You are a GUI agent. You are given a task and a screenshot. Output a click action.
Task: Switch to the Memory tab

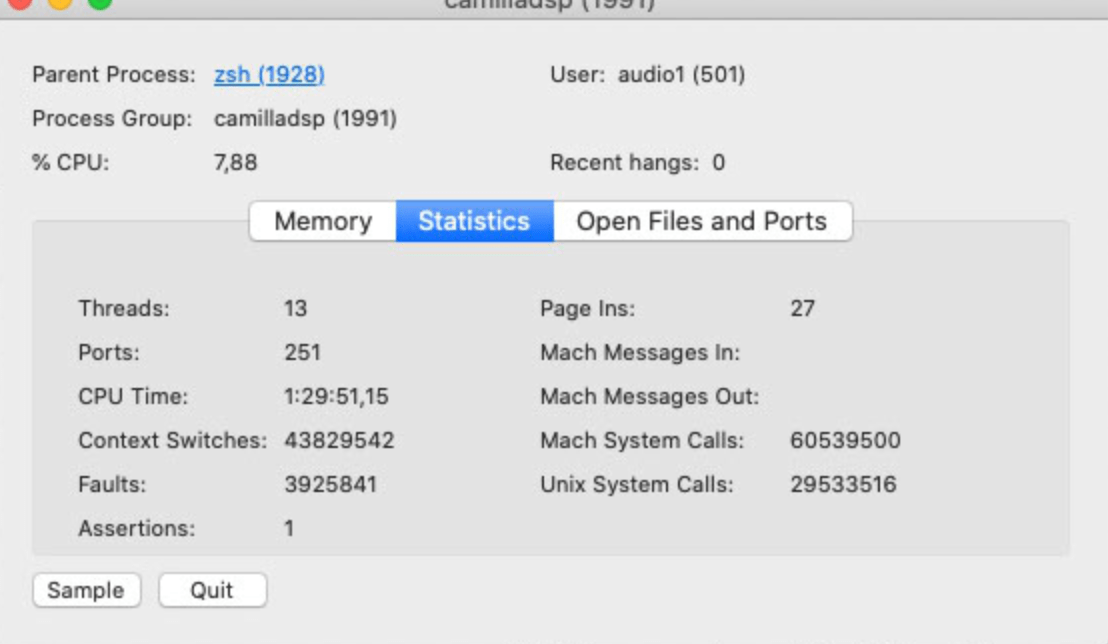tap(323, 221)
